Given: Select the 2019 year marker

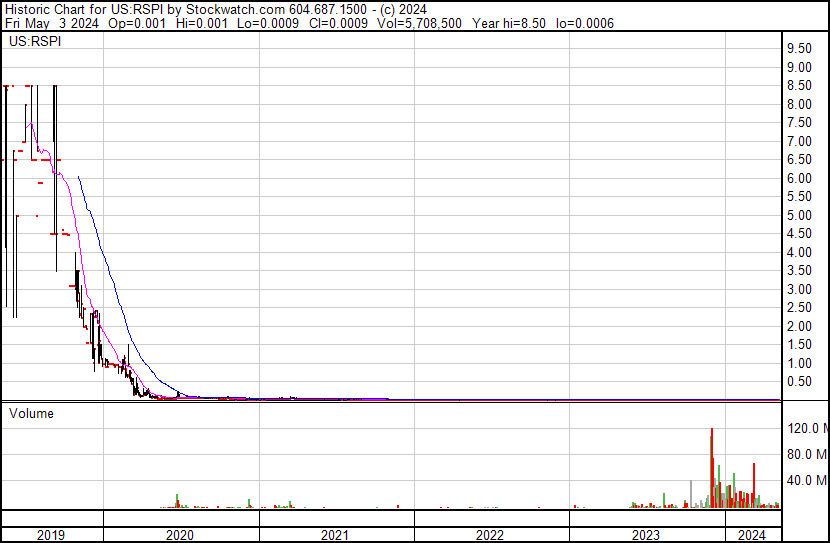Looking at the screenshot, I should pyautogui.click(x=51, y=535).
